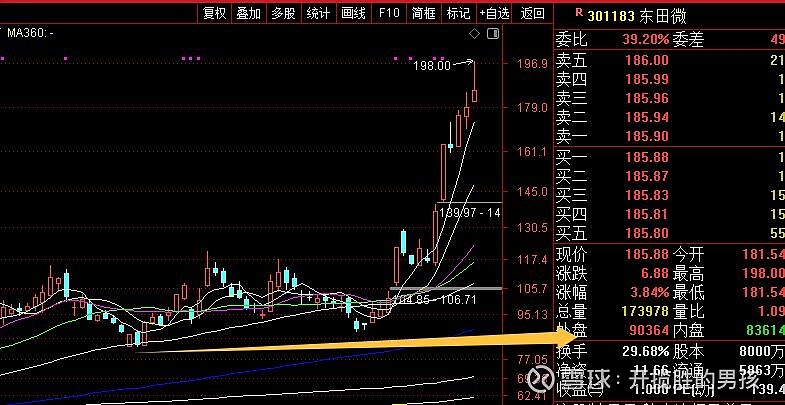
Task: Click the 标记 mark button
Action: (x=458, y=14)
